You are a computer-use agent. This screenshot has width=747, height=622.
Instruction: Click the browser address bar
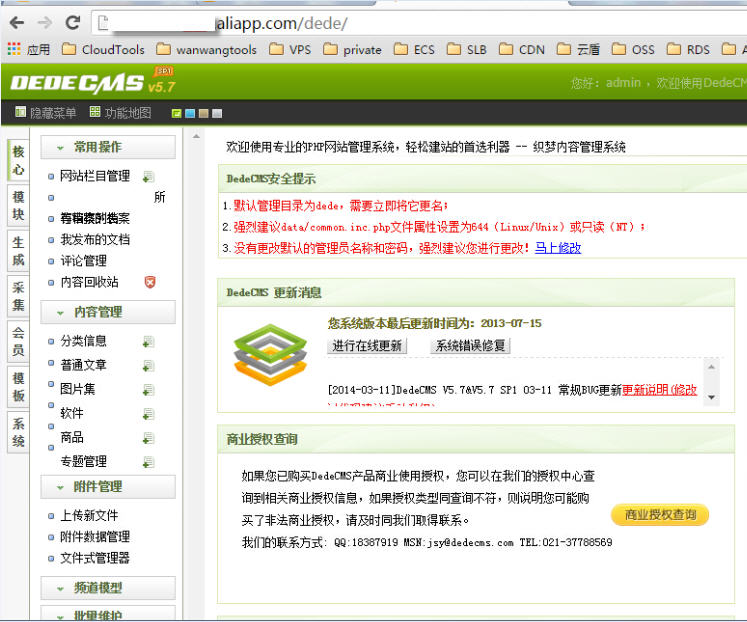click(x=419, y=23)
